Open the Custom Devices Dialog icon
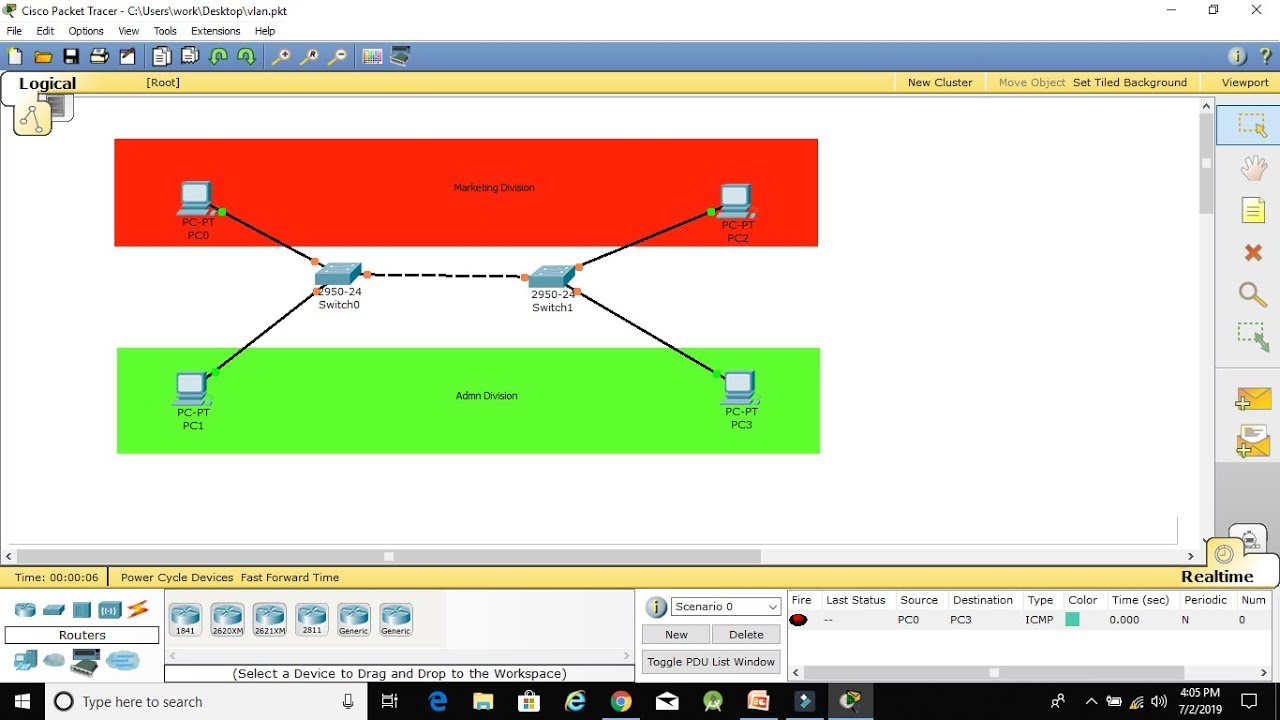This screenshot has width=1280, height=720. 400,57
